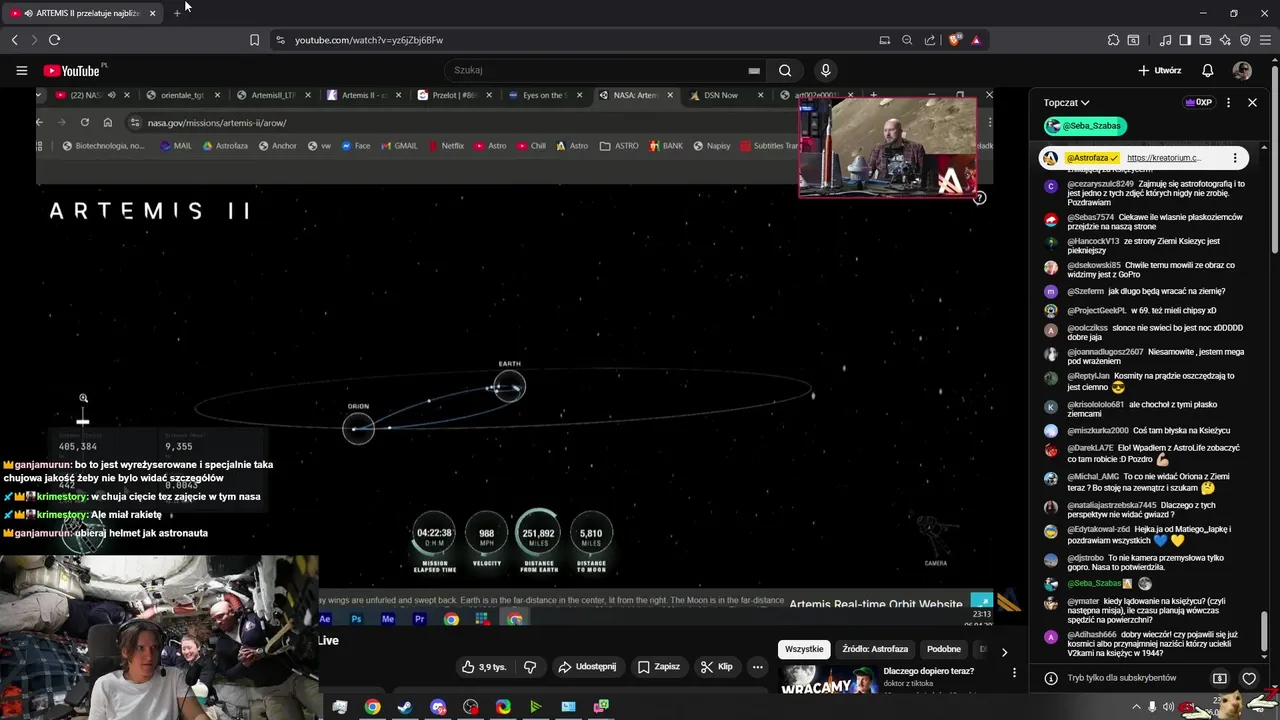Viewport: 1280px width, 720px height.
Task: Open browser zoom control in address bar
Action: coord(907,40)
